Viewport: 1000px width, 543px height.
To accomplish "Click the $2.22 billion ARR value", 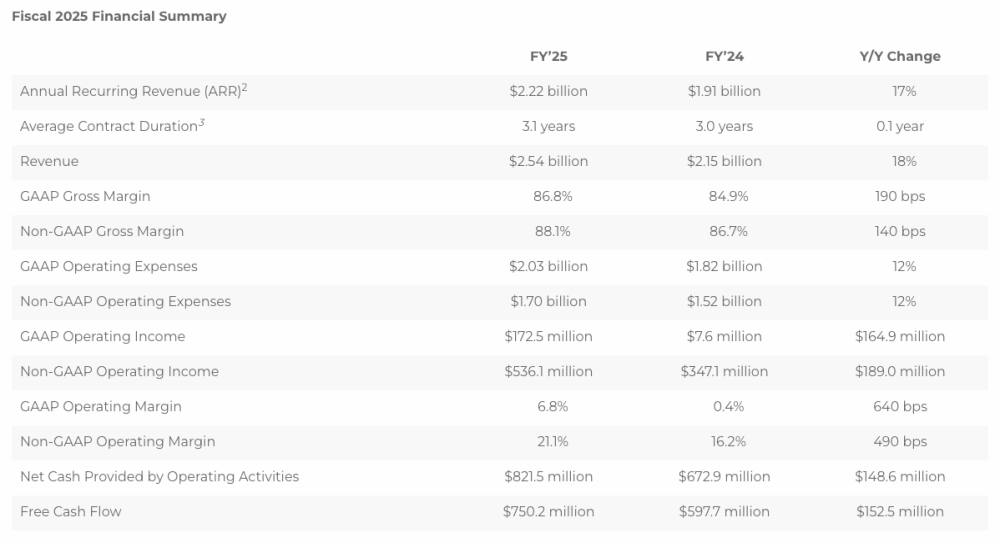I will 548,91.
